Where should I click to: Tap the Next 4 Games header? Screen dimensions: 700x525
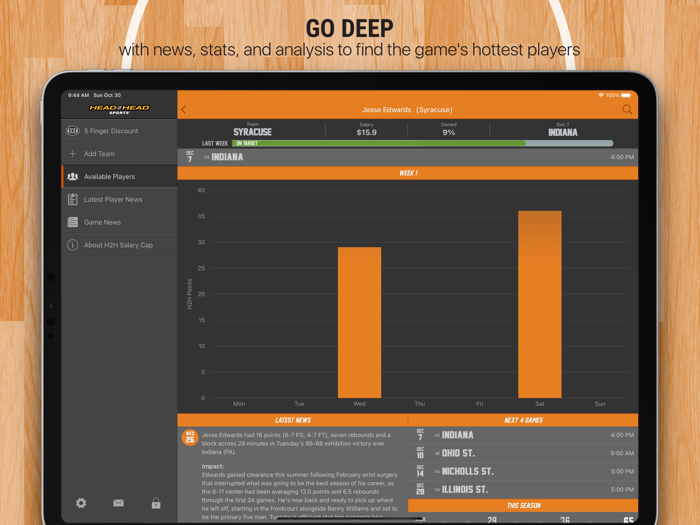coord(523,420)
